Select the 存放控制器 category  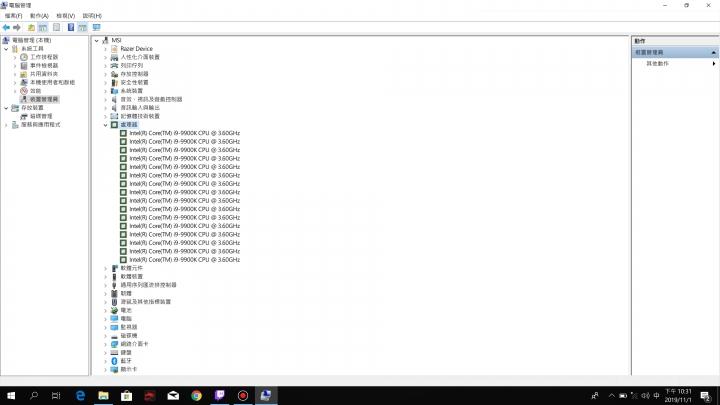point(134,74)
